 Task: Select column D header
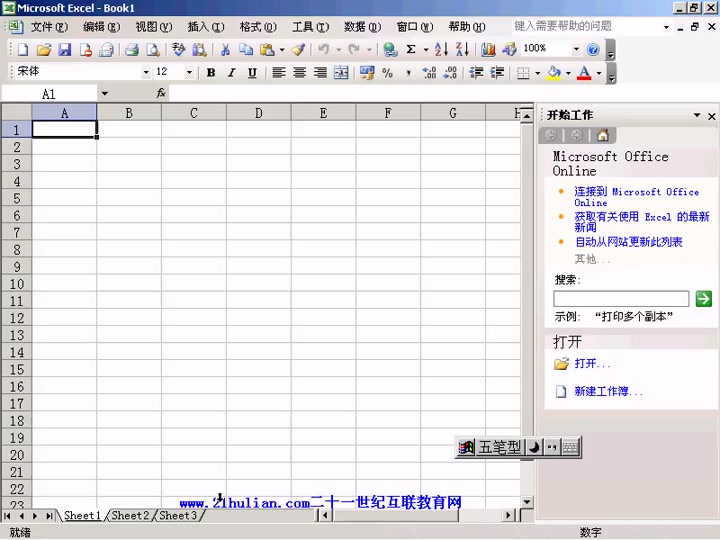click(x=259, y=113)
